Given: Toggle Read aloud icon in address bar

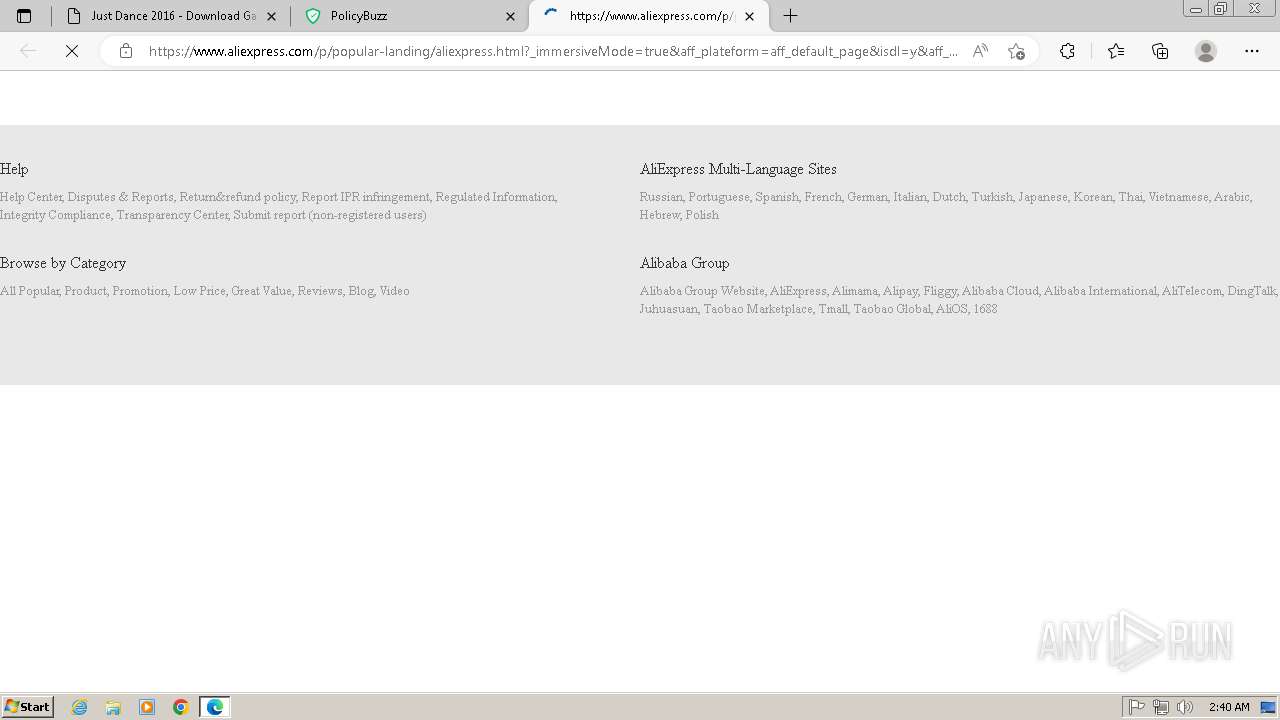Looking at the screenshot, I should [x=980, y=51].
